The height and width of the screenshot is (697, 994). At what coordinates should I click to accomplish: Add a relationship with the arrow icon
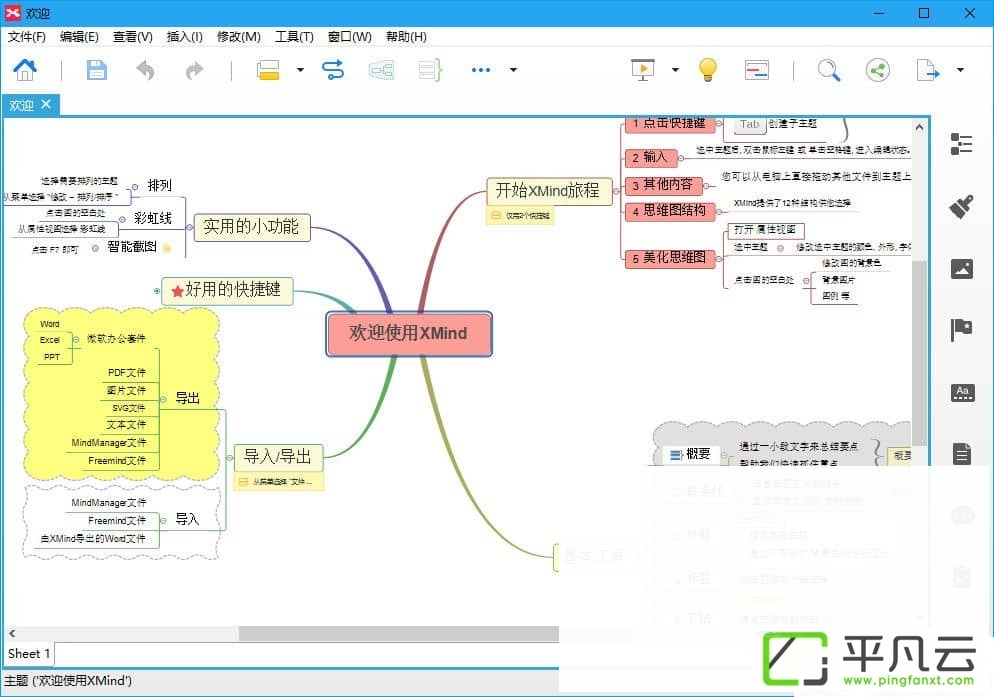[x=333, y=70]
